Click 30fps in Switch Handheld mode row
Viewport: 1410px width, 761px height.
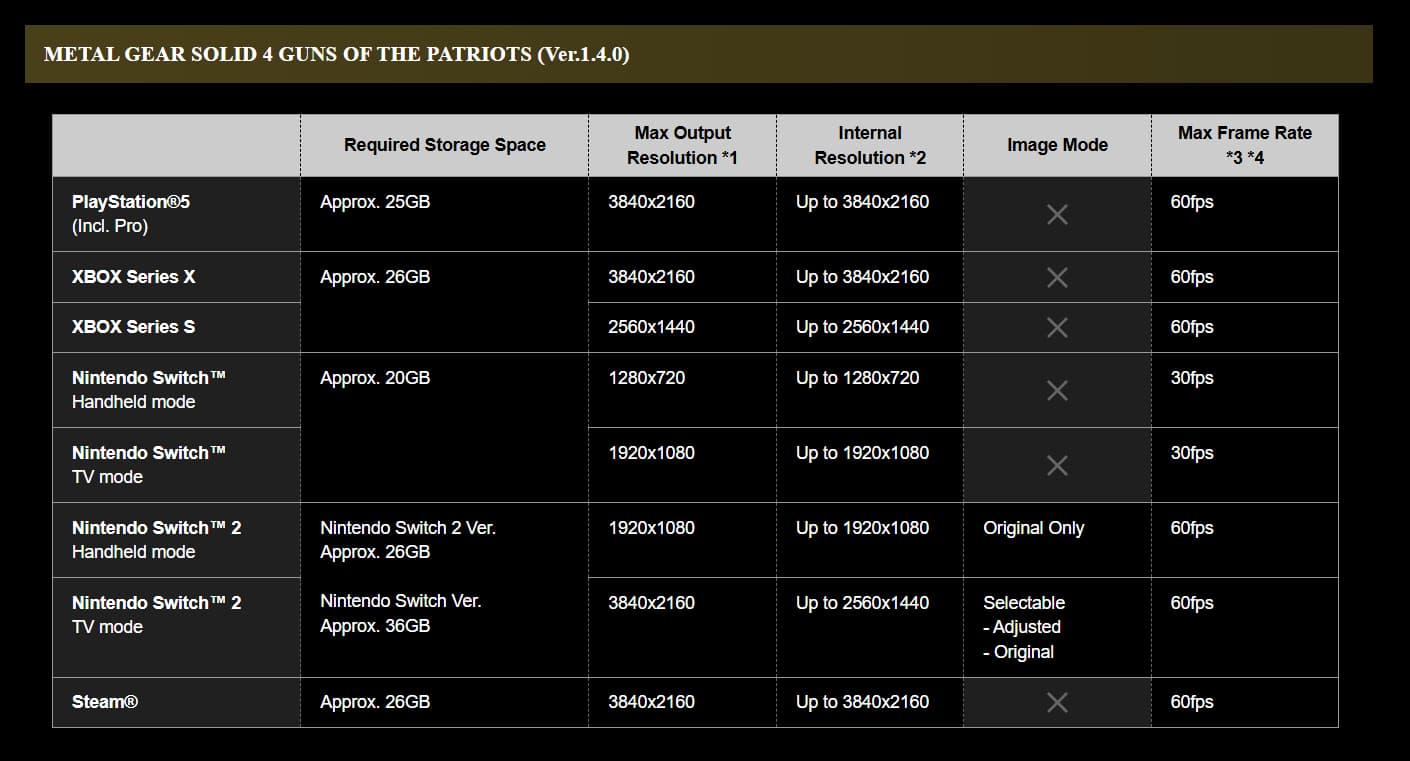pyautogui.click(x=1192, y=378)
